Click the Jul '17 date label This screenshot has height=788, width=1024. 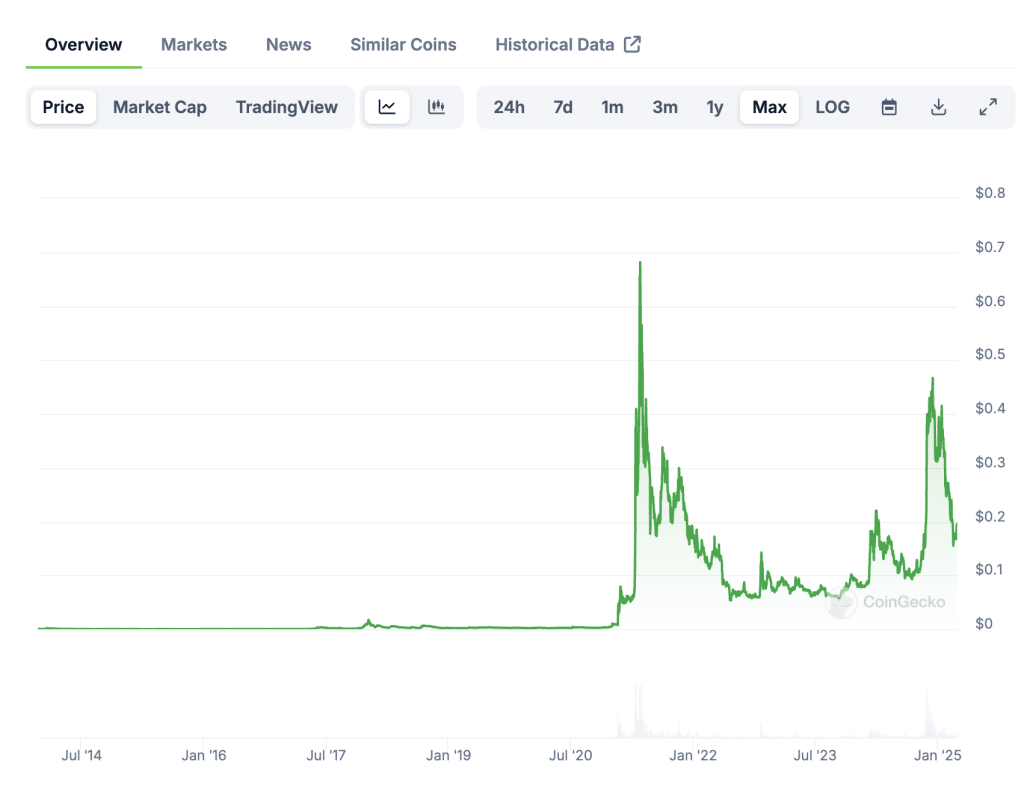pyautogui.click(x=326, y=755)
